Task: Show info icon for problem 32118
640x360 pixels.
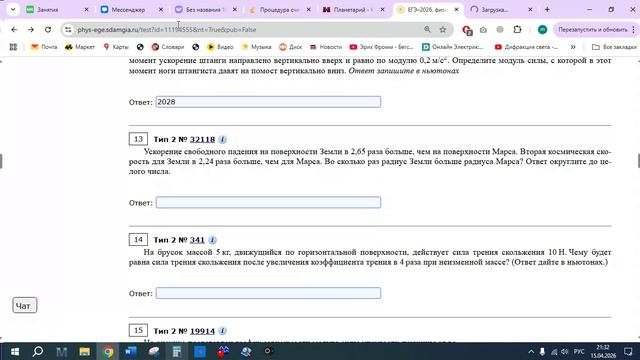Action: pos(222,139)
